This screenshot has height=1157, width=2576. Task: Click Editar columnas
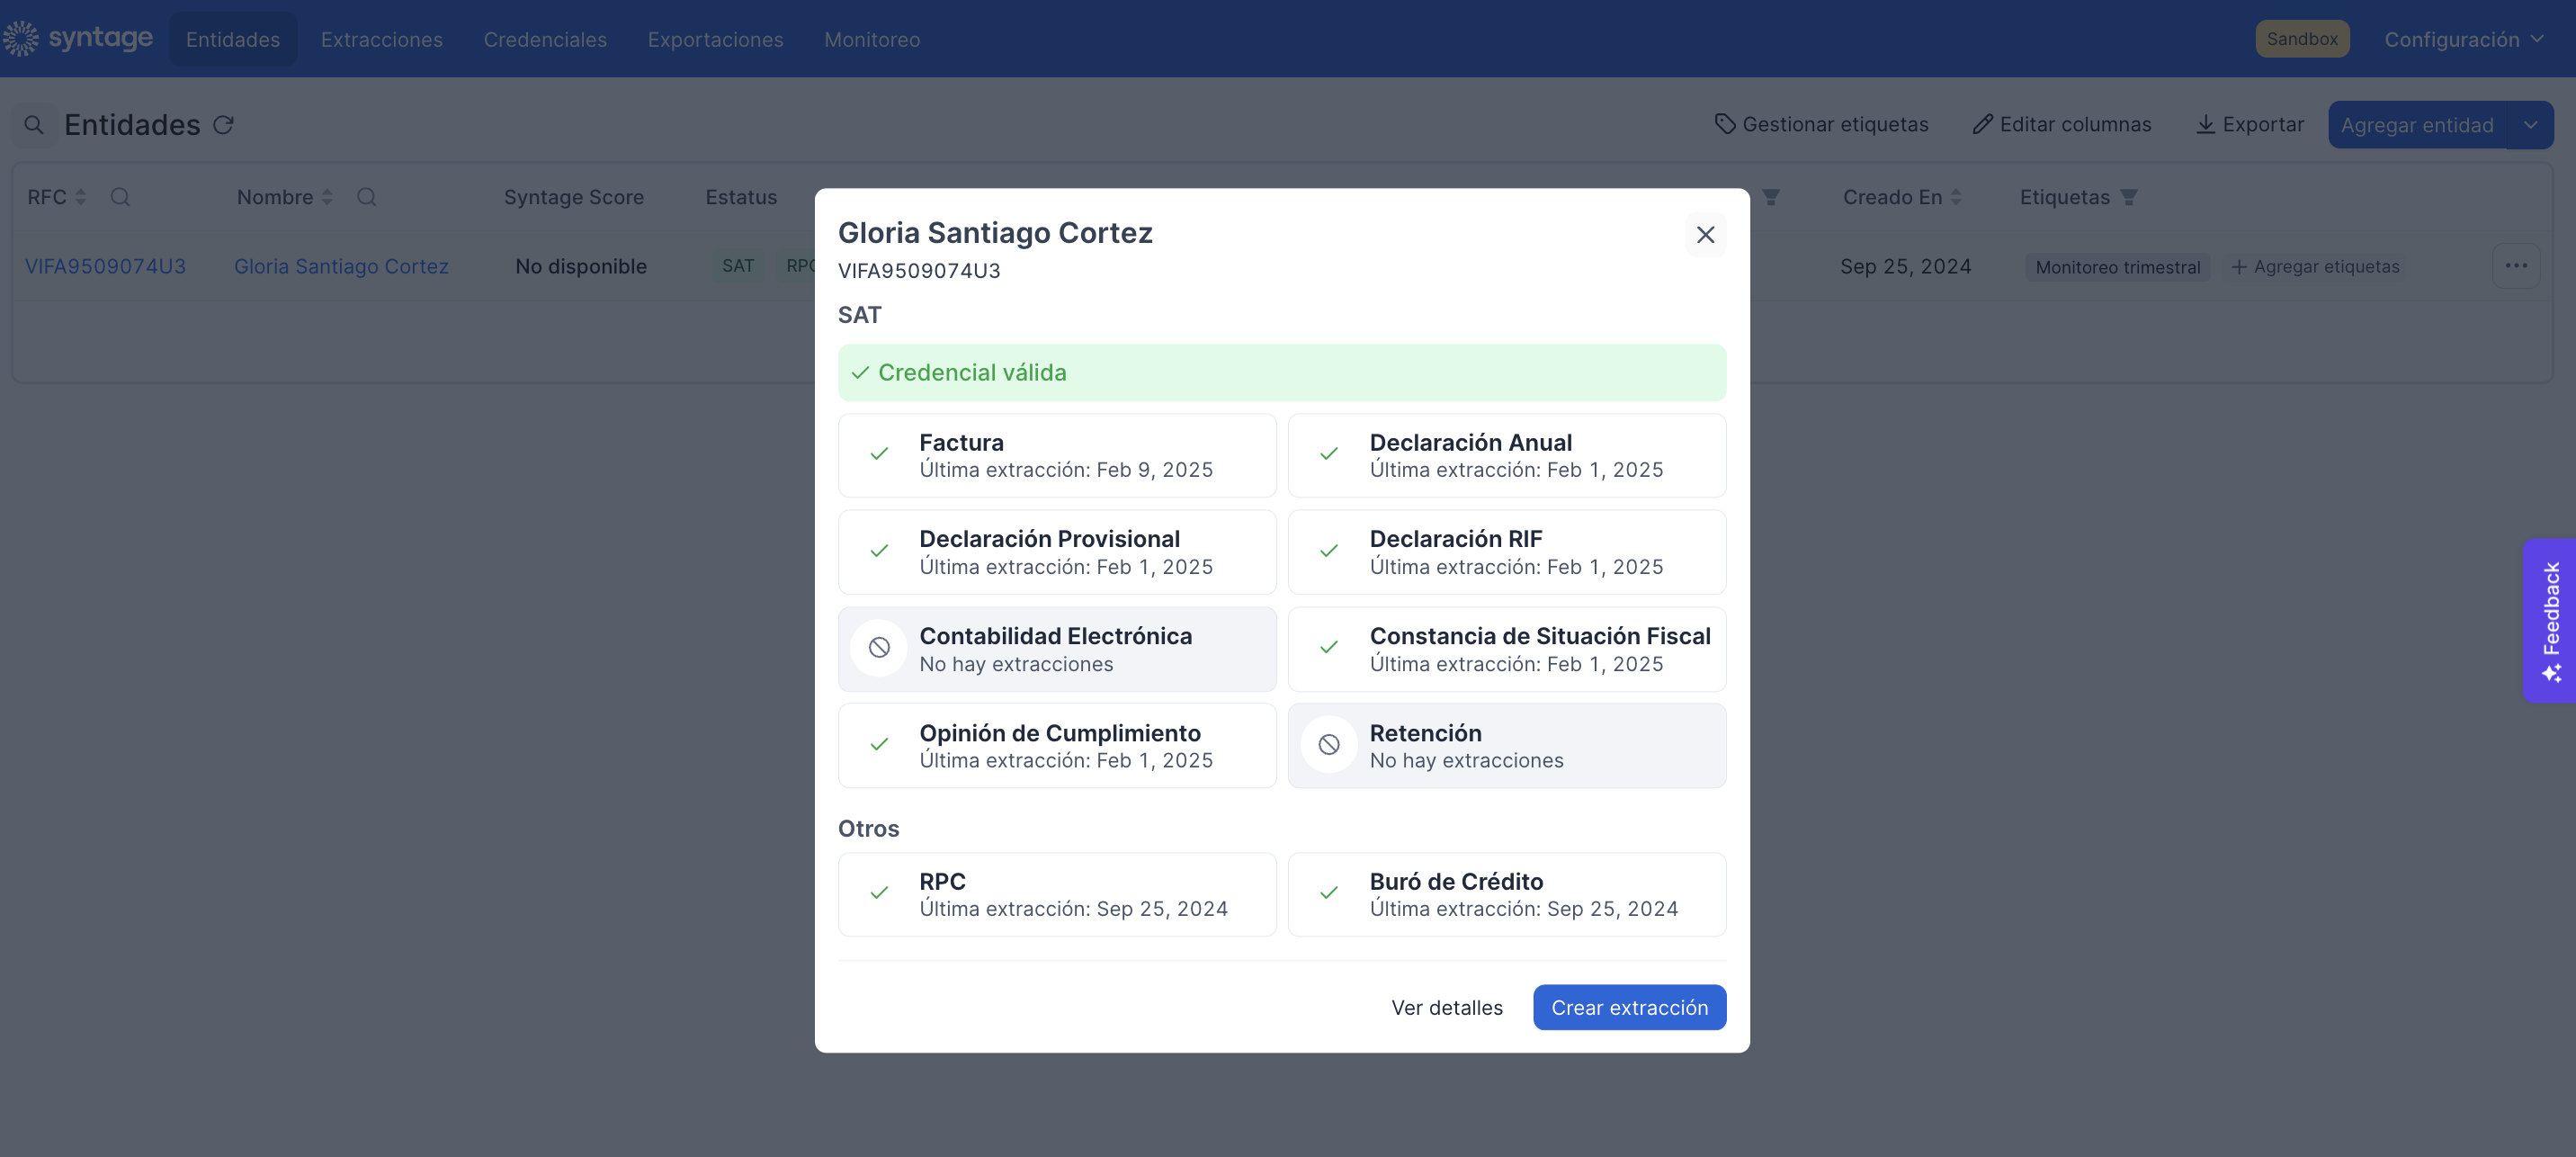point(2061,124)
